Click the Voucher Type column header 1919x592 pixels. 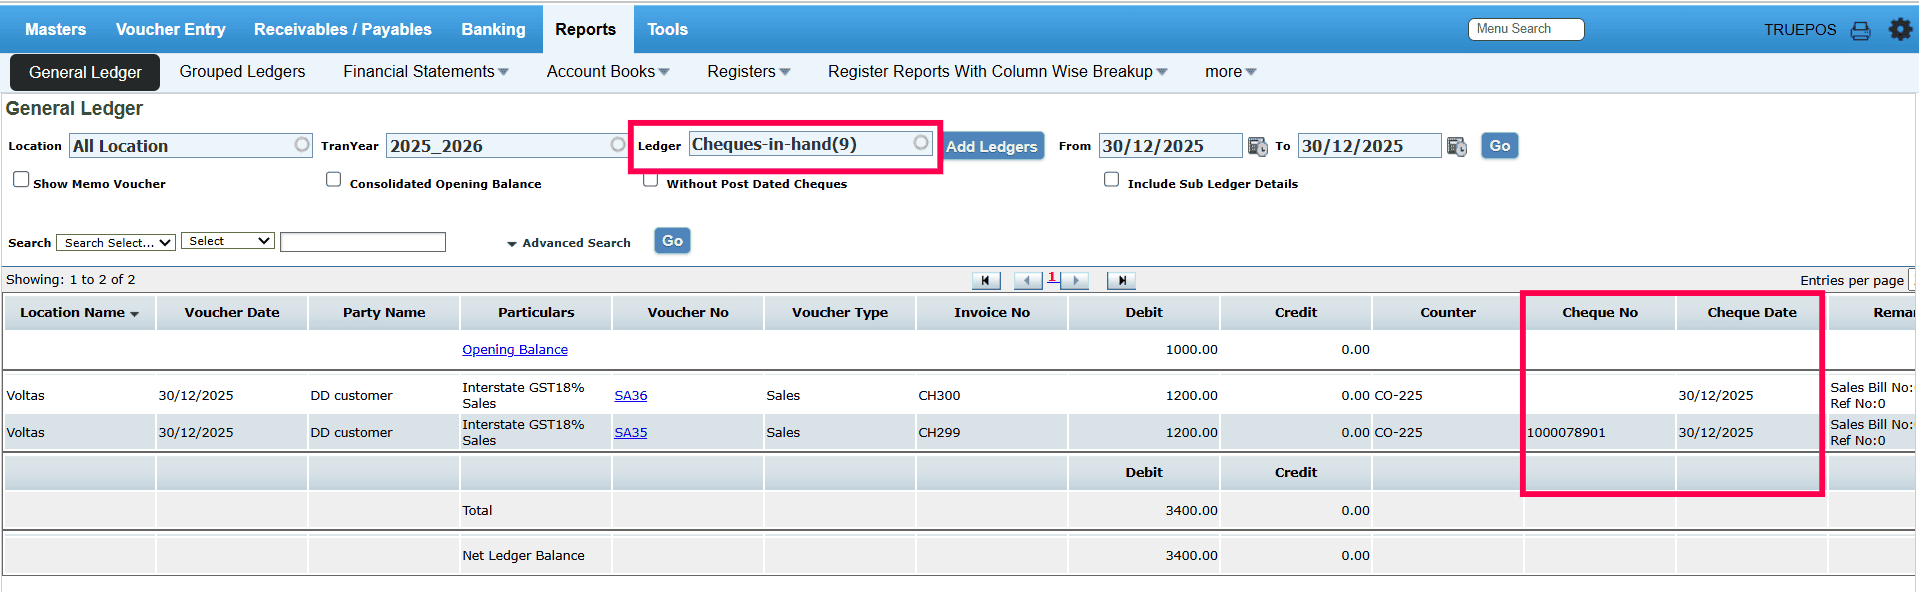(840, 313)
